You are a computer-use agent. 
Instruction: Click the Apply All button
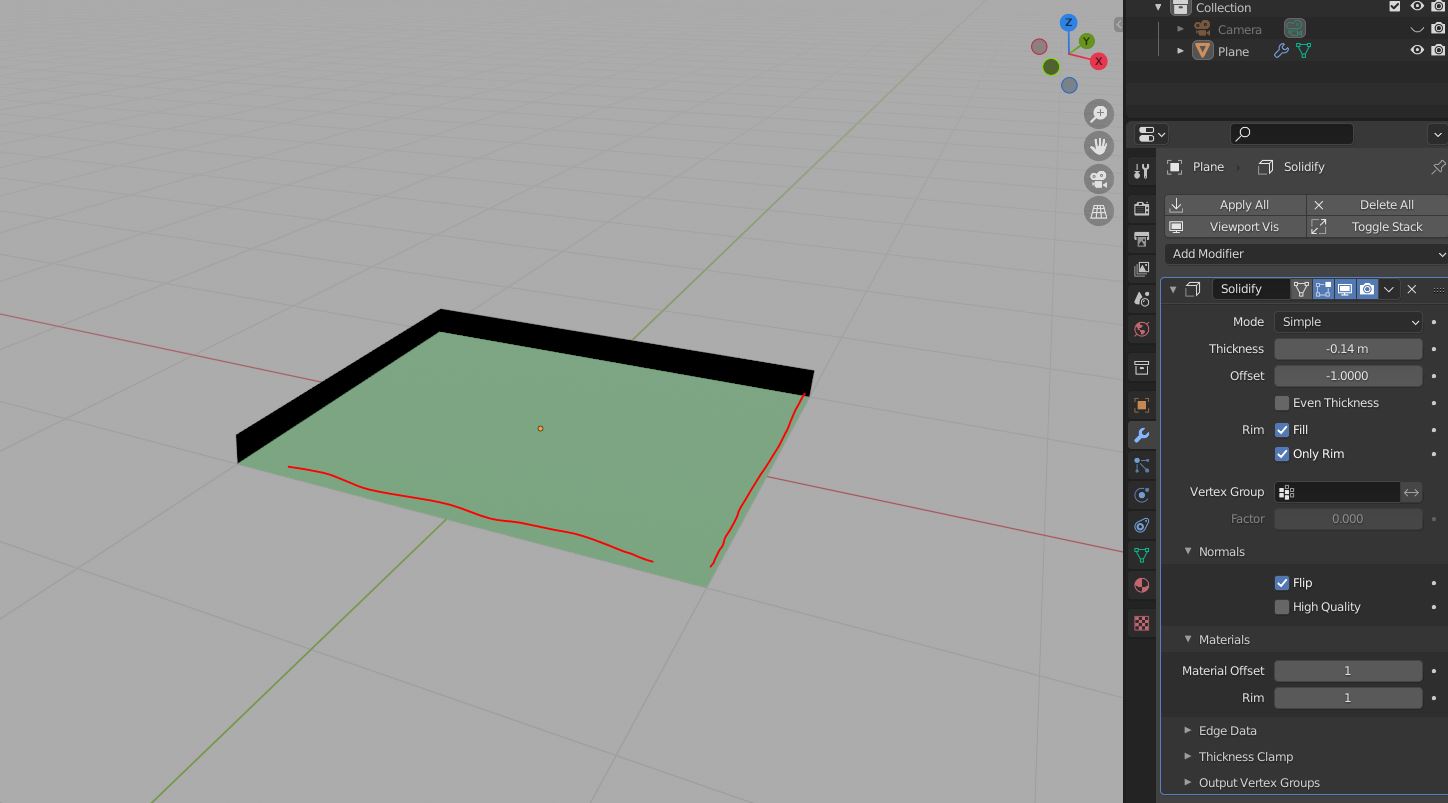click(1235, 205)
